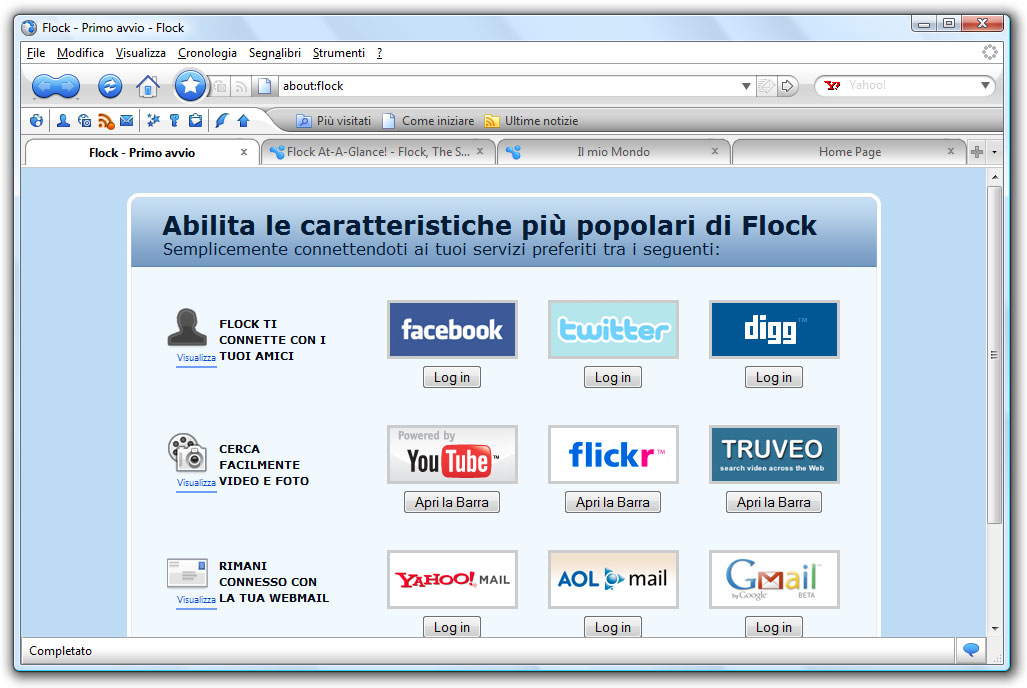Switch to Flock At-A-Glance tab
Screen dimensions: 1027x688
[378, 152]
